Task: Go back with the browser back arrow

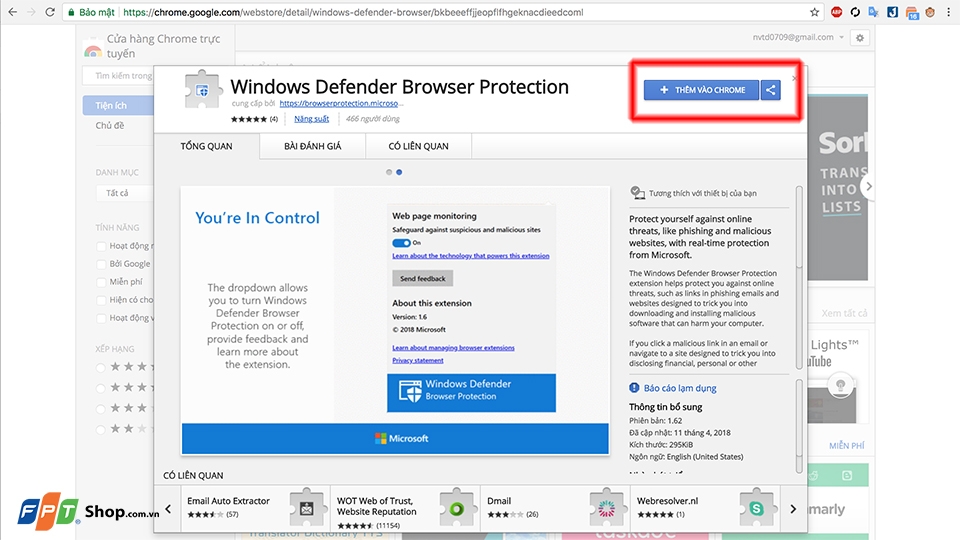Action: pos(13,12)
